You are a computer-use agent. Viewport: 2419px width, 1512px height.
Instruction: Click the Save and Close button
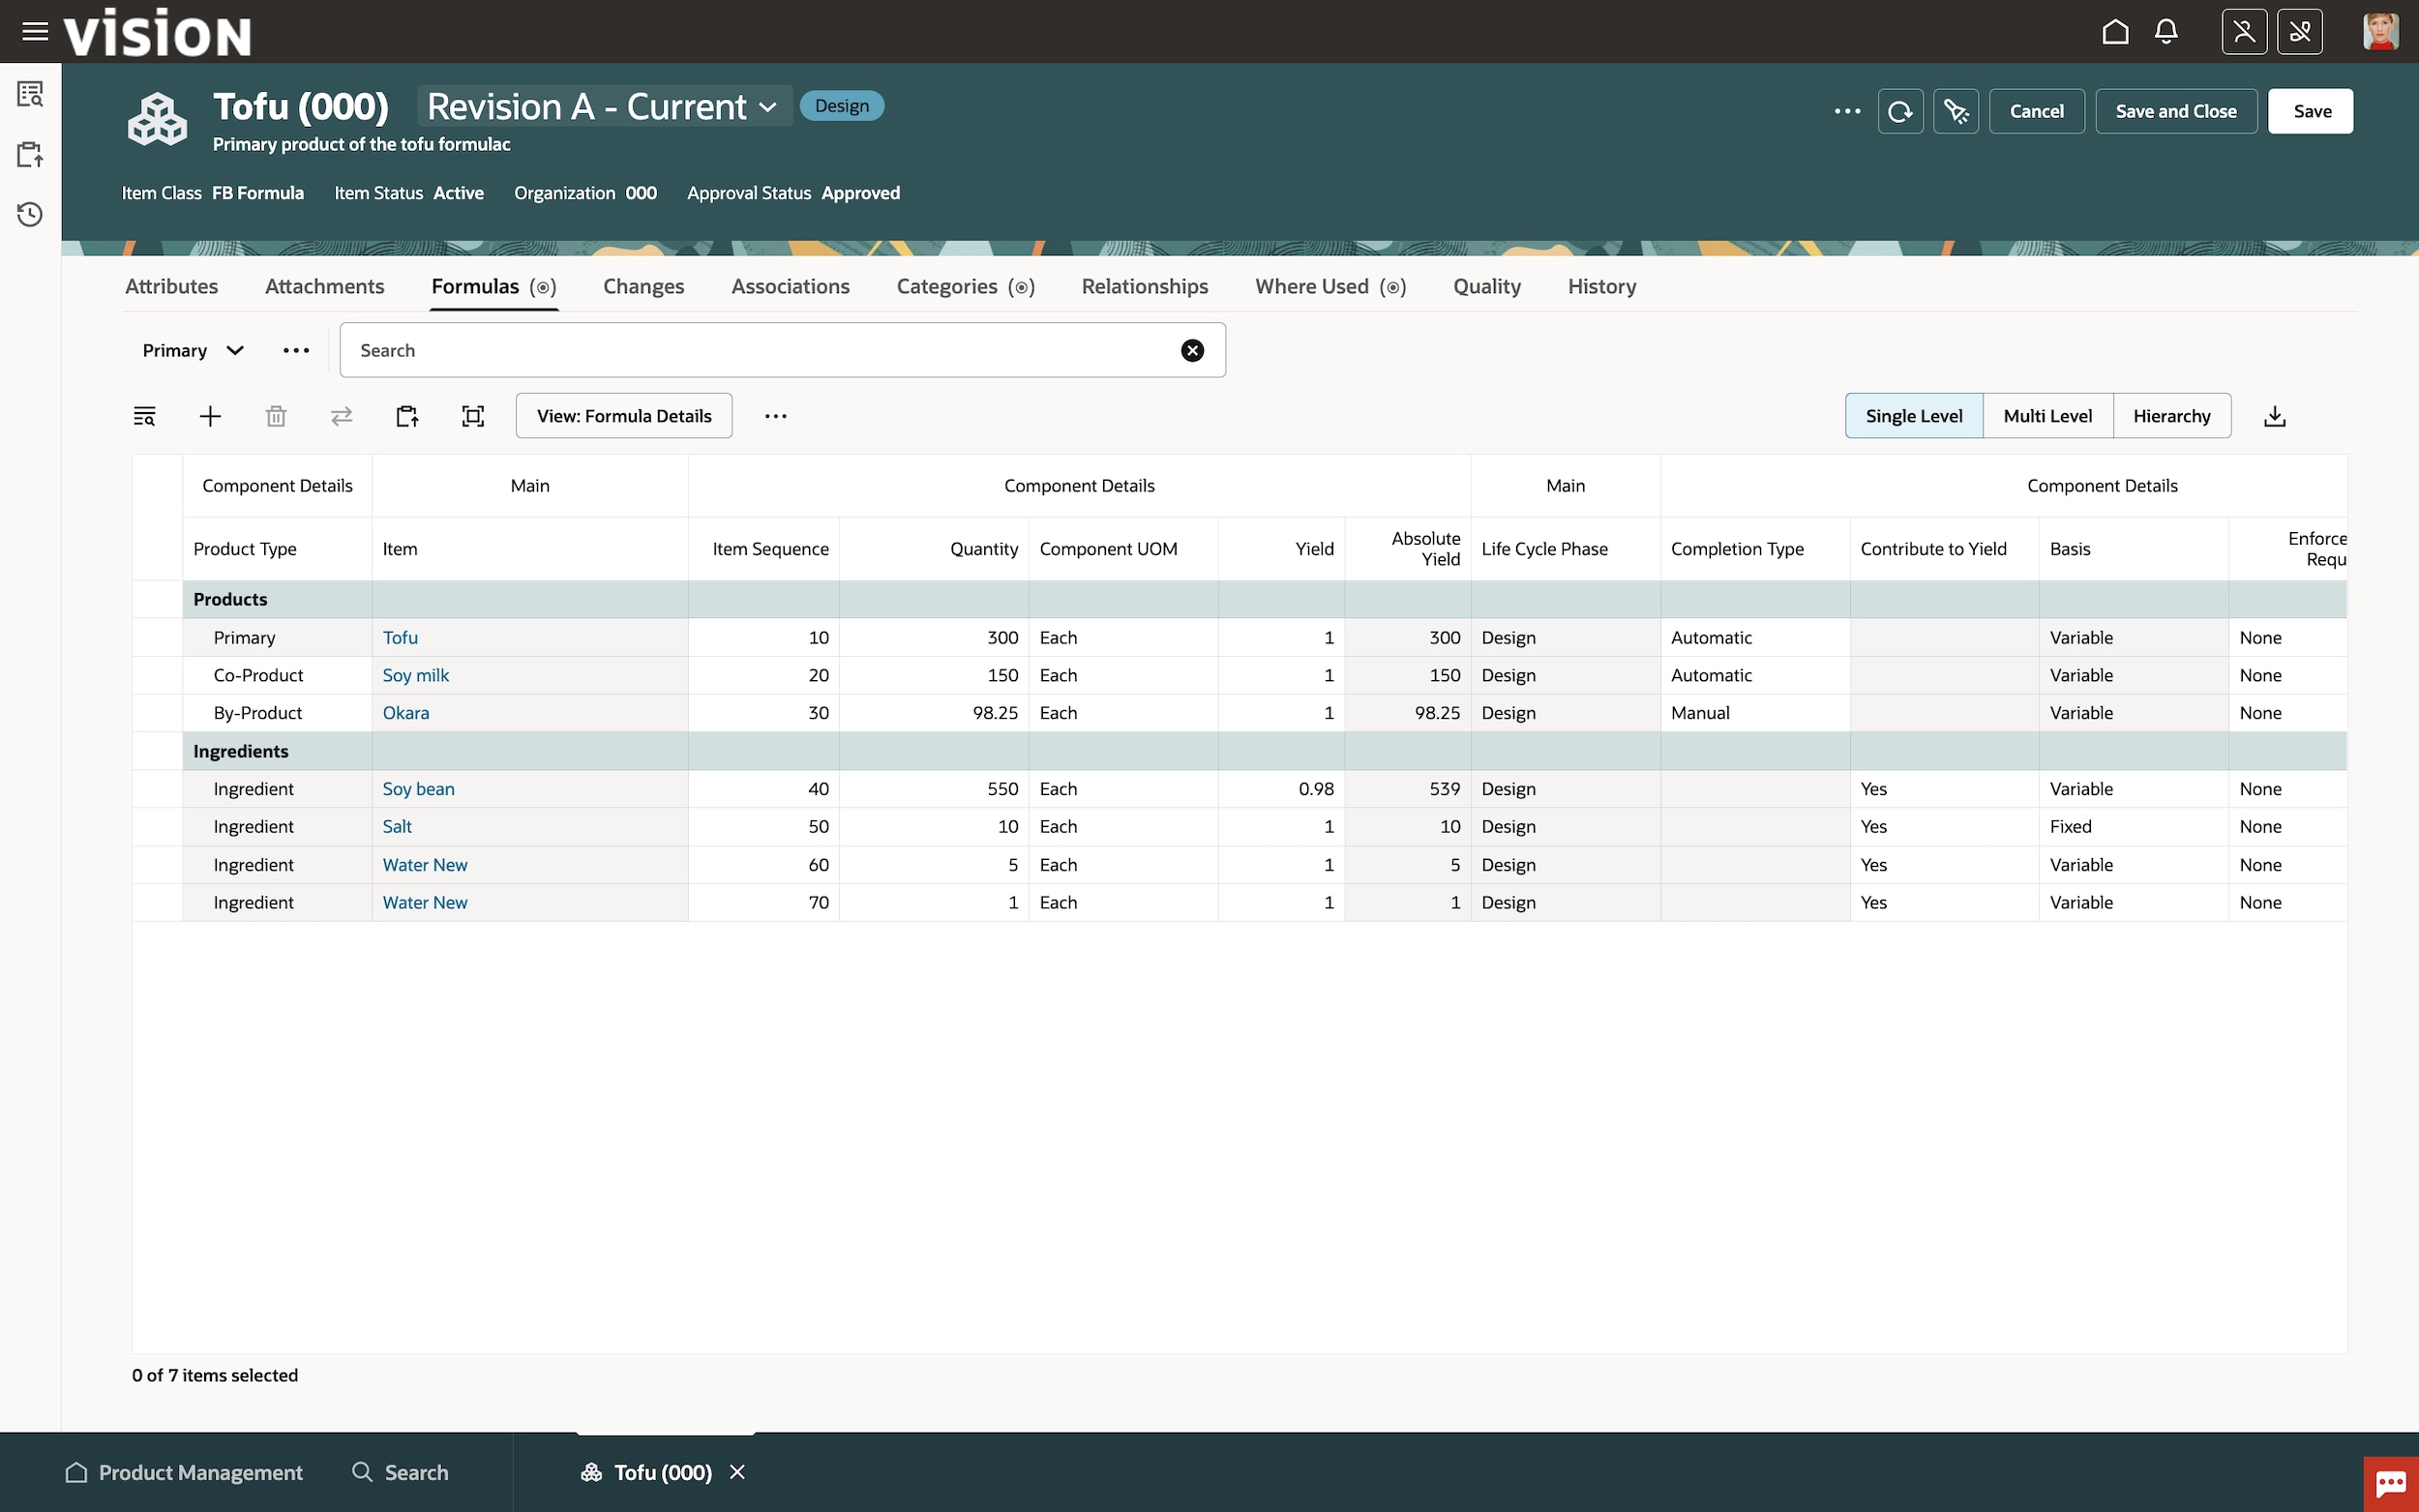[x=2175, y=111]
